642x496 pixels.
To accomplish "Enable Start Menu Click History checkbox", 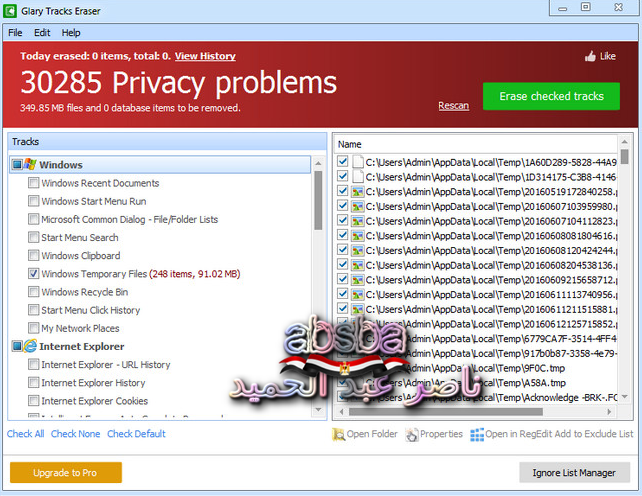I will 34,310.
